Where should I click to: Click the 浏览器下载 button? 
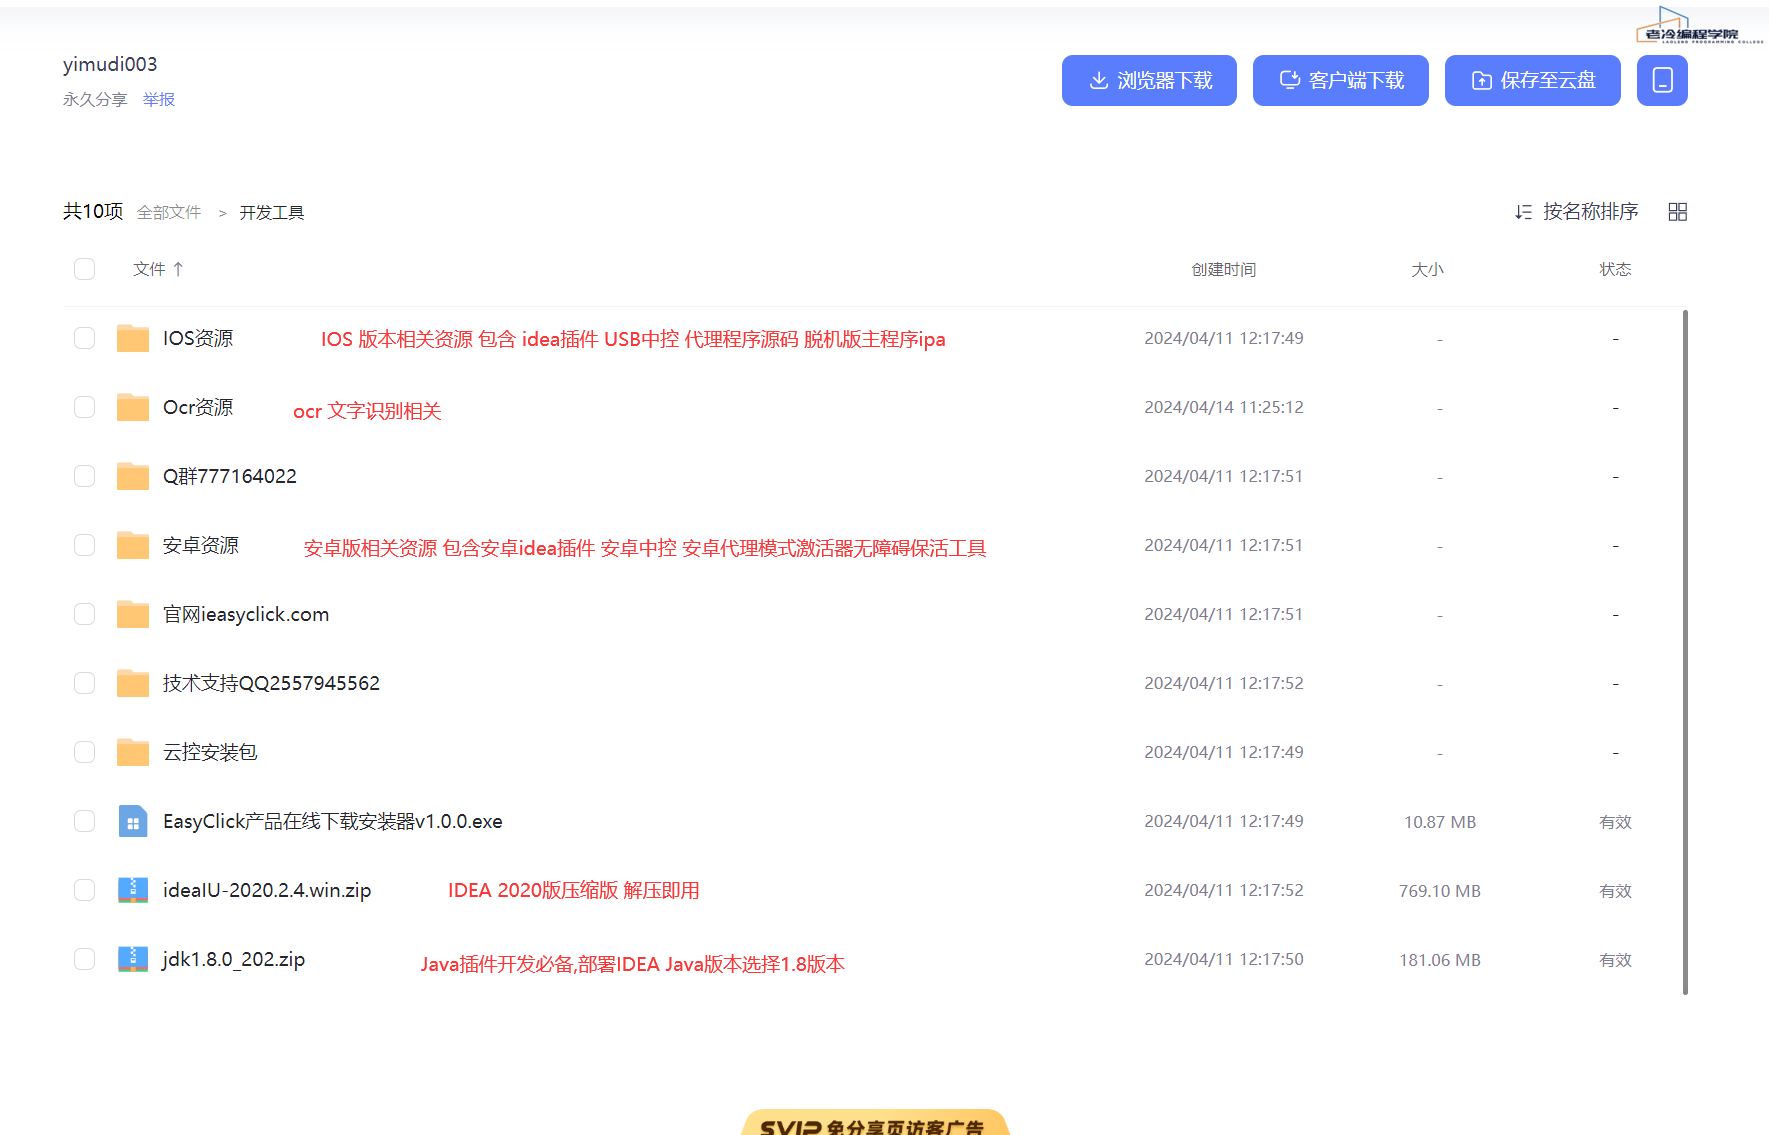point(1149,80)
